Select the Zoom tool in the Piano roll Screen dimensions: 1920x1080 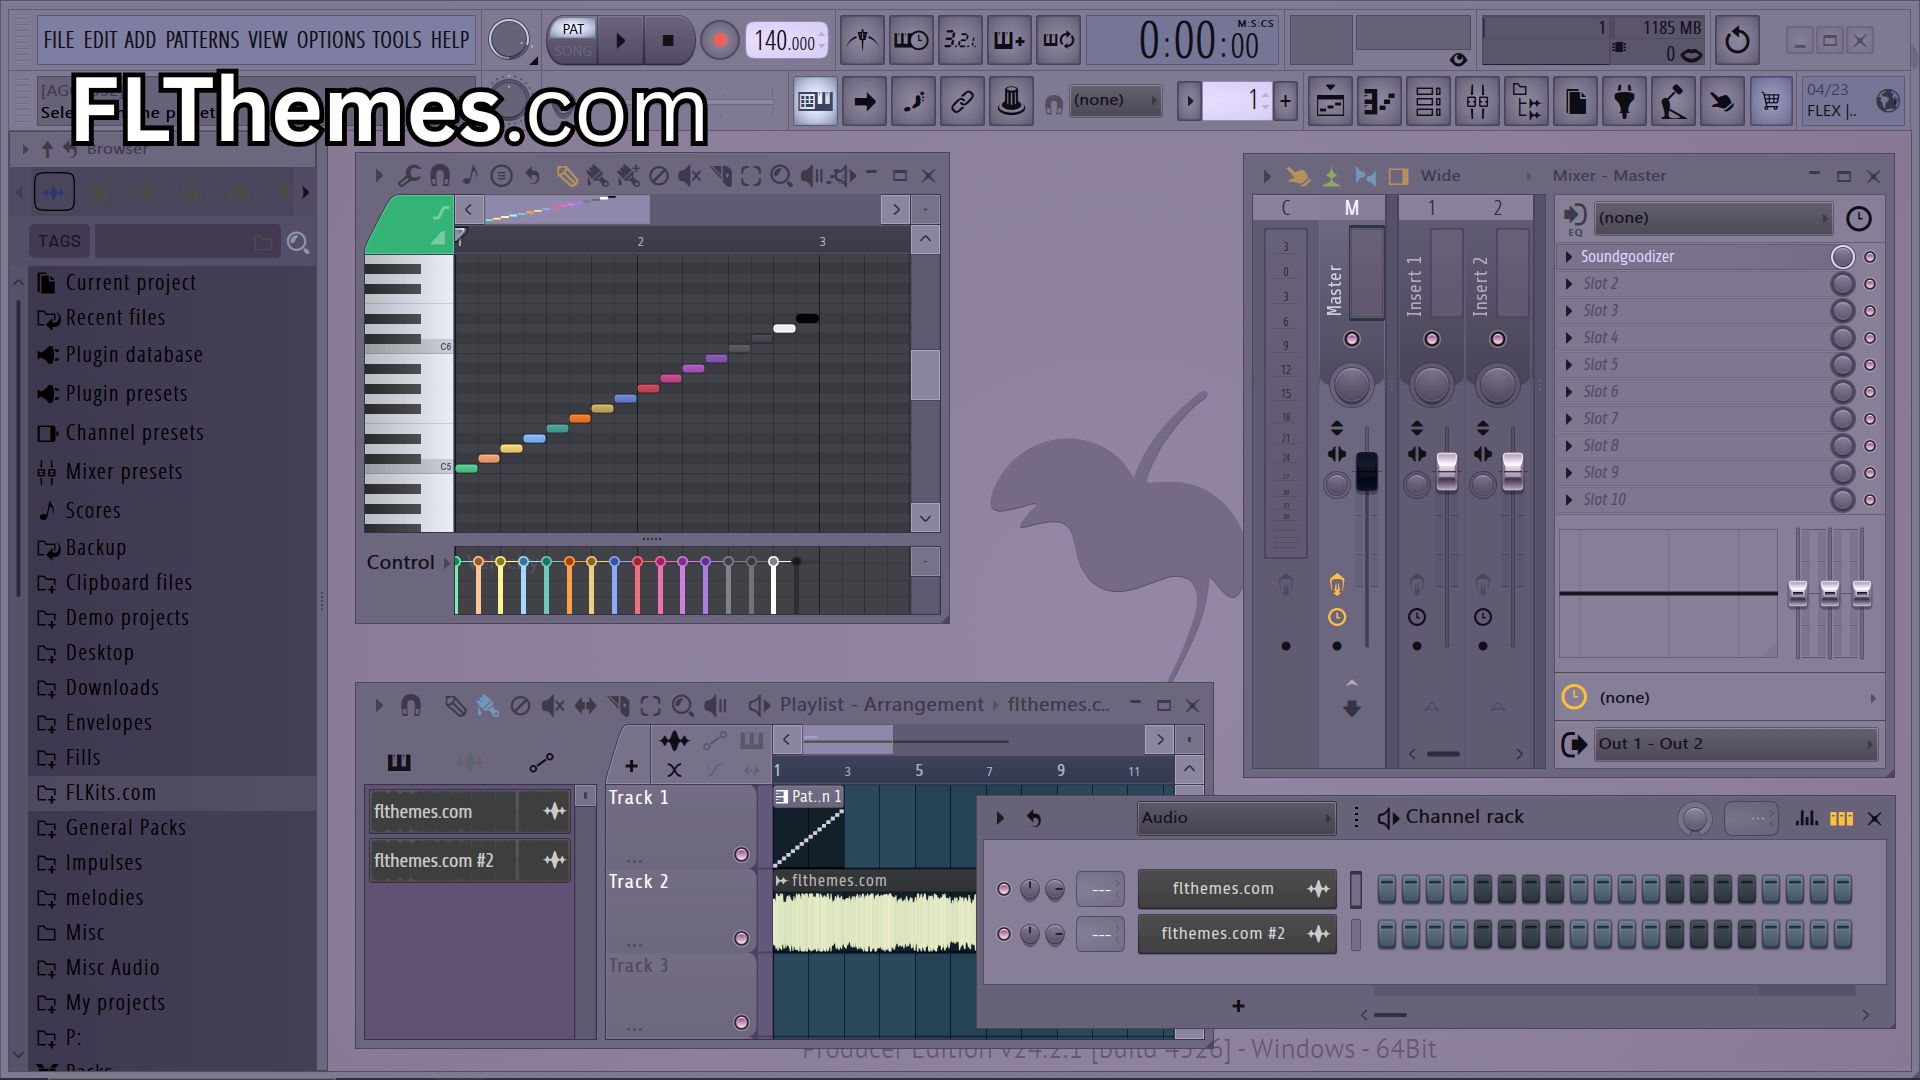pyautogui.click(x=781, y=176)
